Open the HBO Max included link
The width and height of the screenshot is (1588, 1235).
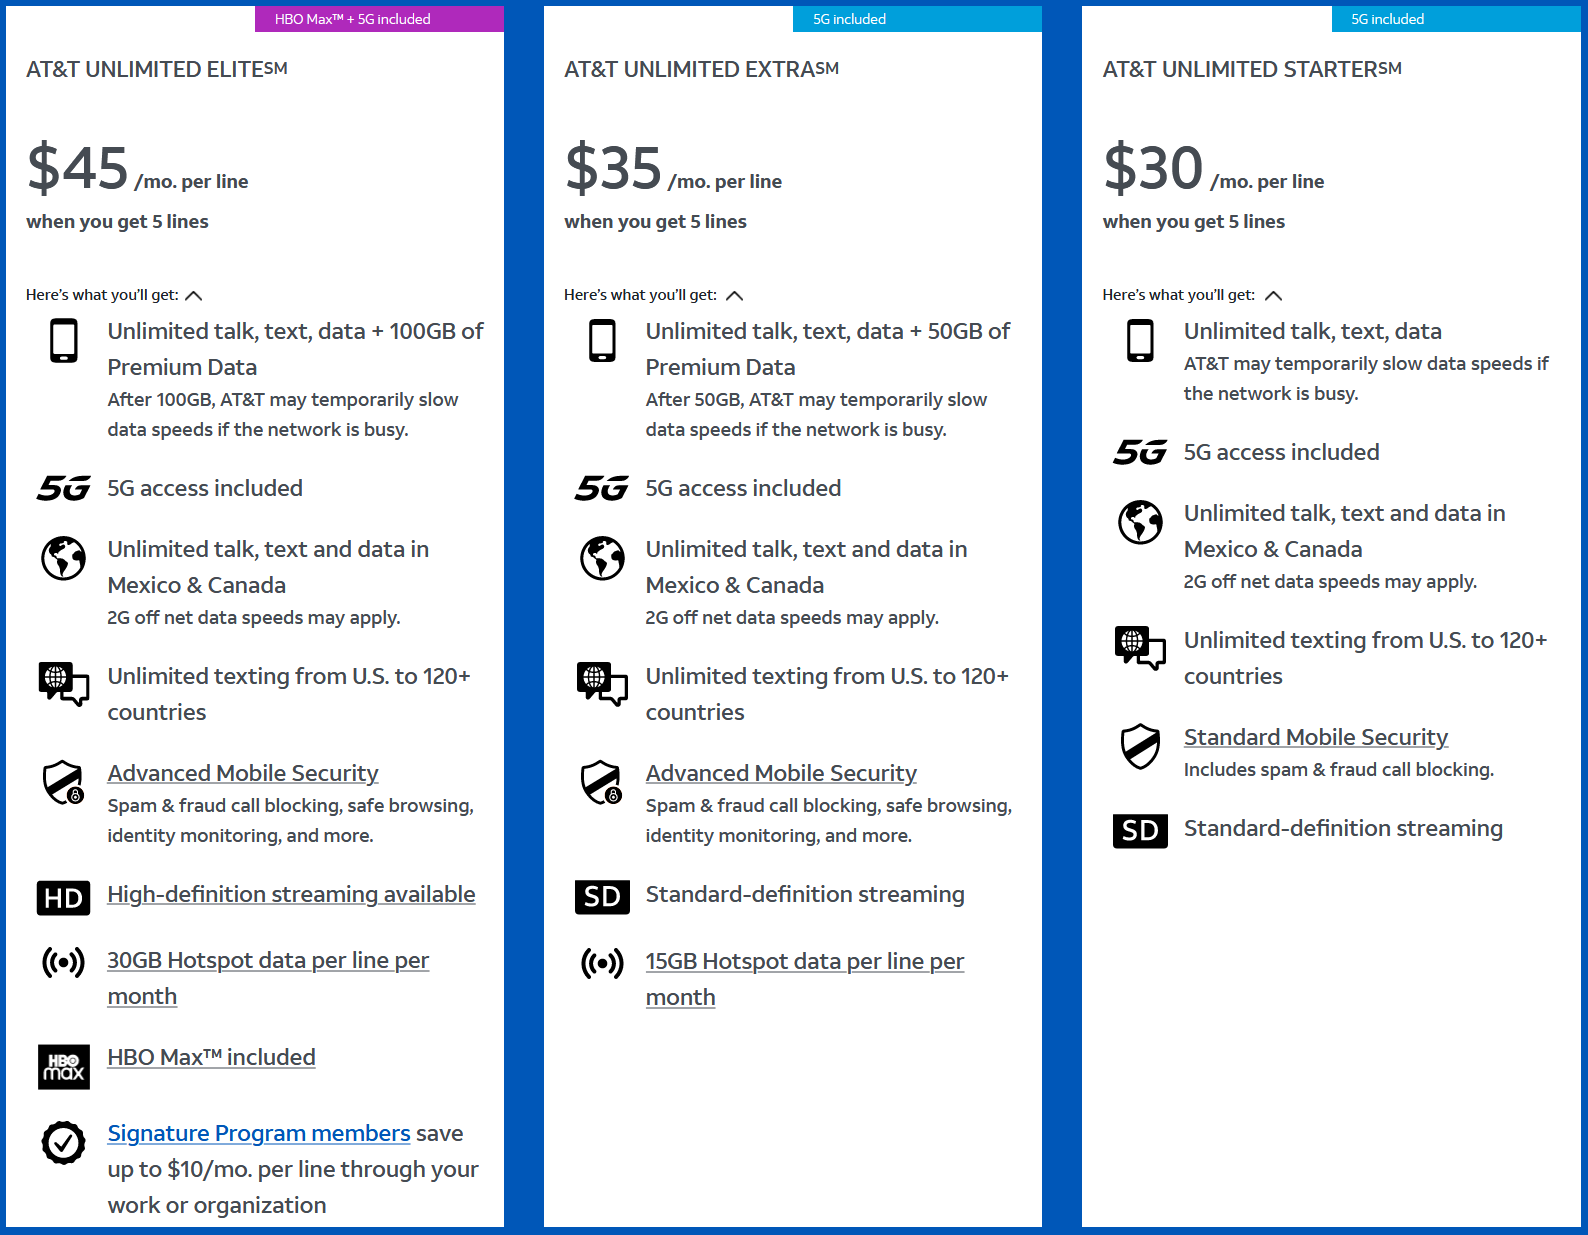coord(212,1057)
